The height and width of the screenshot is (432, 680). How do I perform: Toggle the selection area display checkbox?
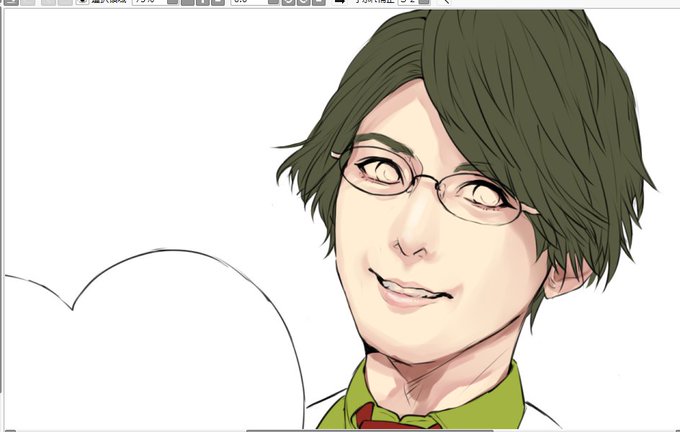82,1
